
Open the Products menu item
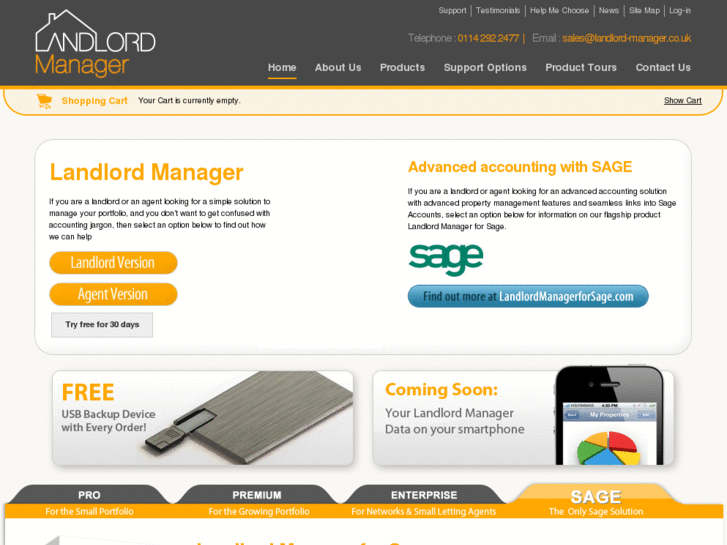point(402,68)
